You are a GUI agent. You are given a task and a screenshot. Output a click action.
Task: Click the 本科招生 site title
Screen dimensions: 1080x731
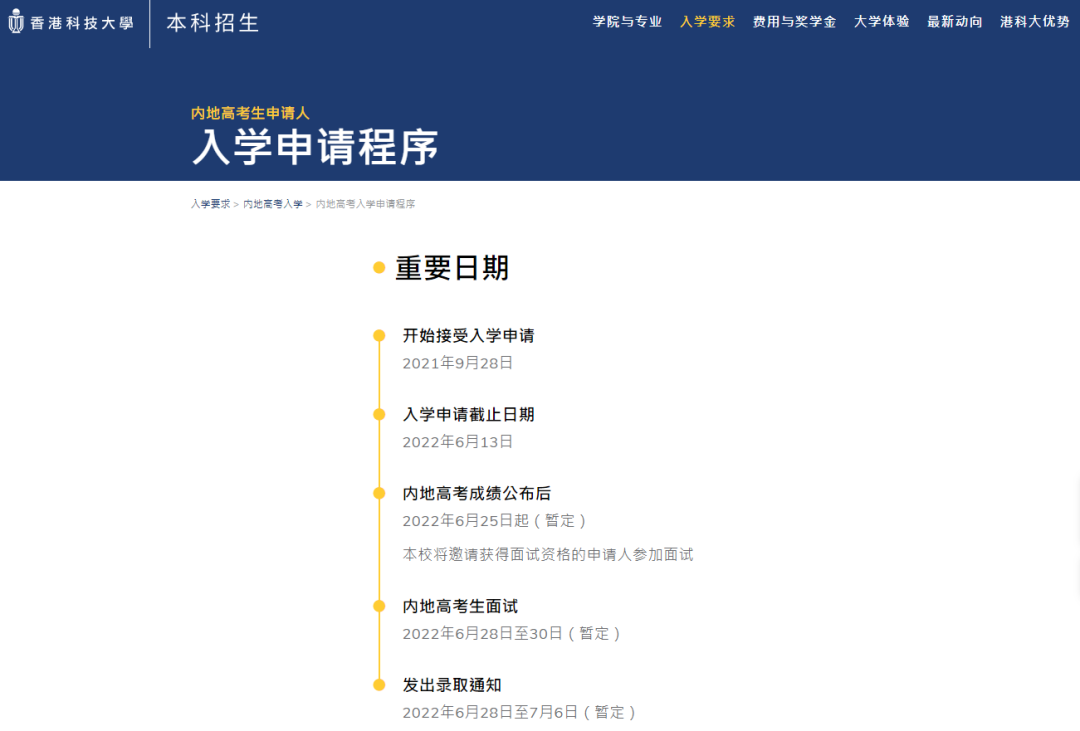(x=211, y=22)
